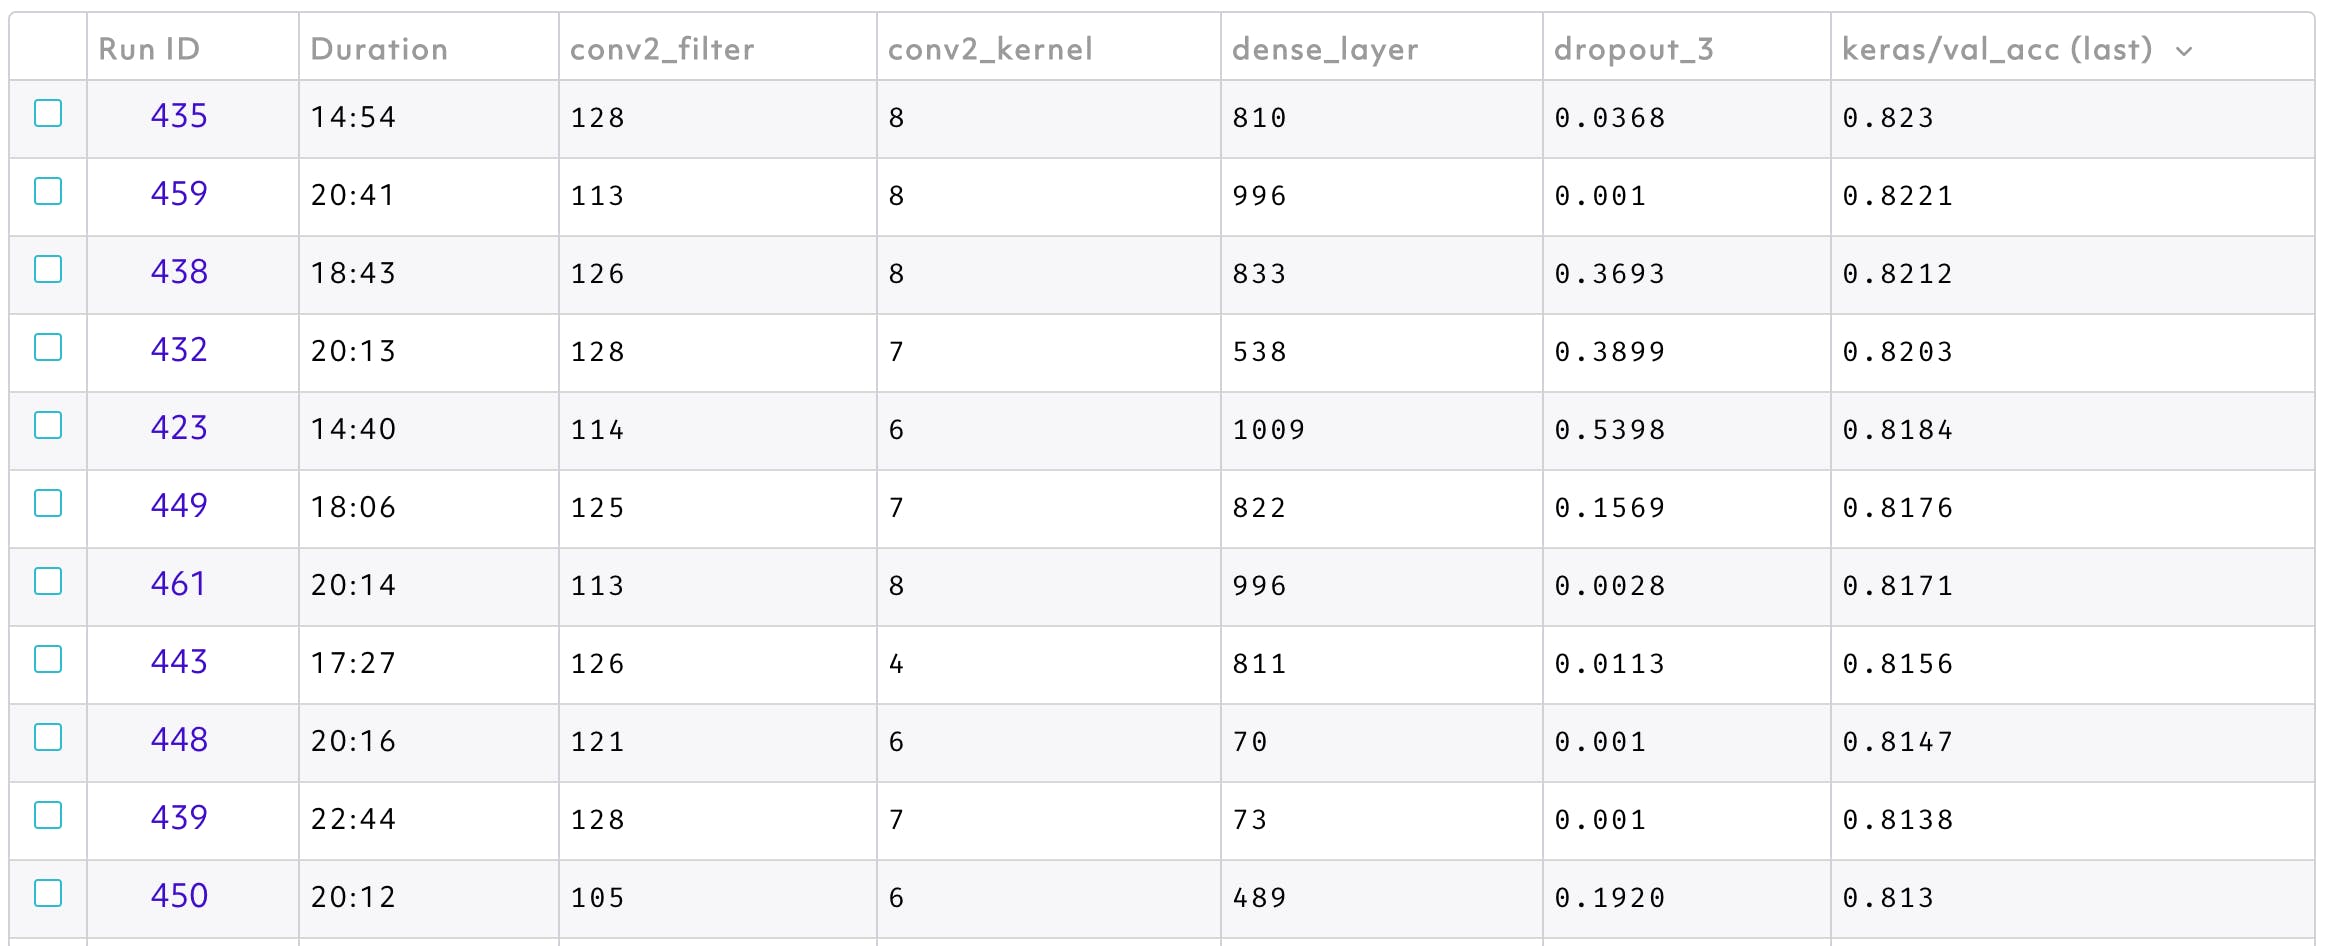This screenshot has width=2330, height=946.
Task: Tick the checkbox for run 435
Action: (48, 113)
